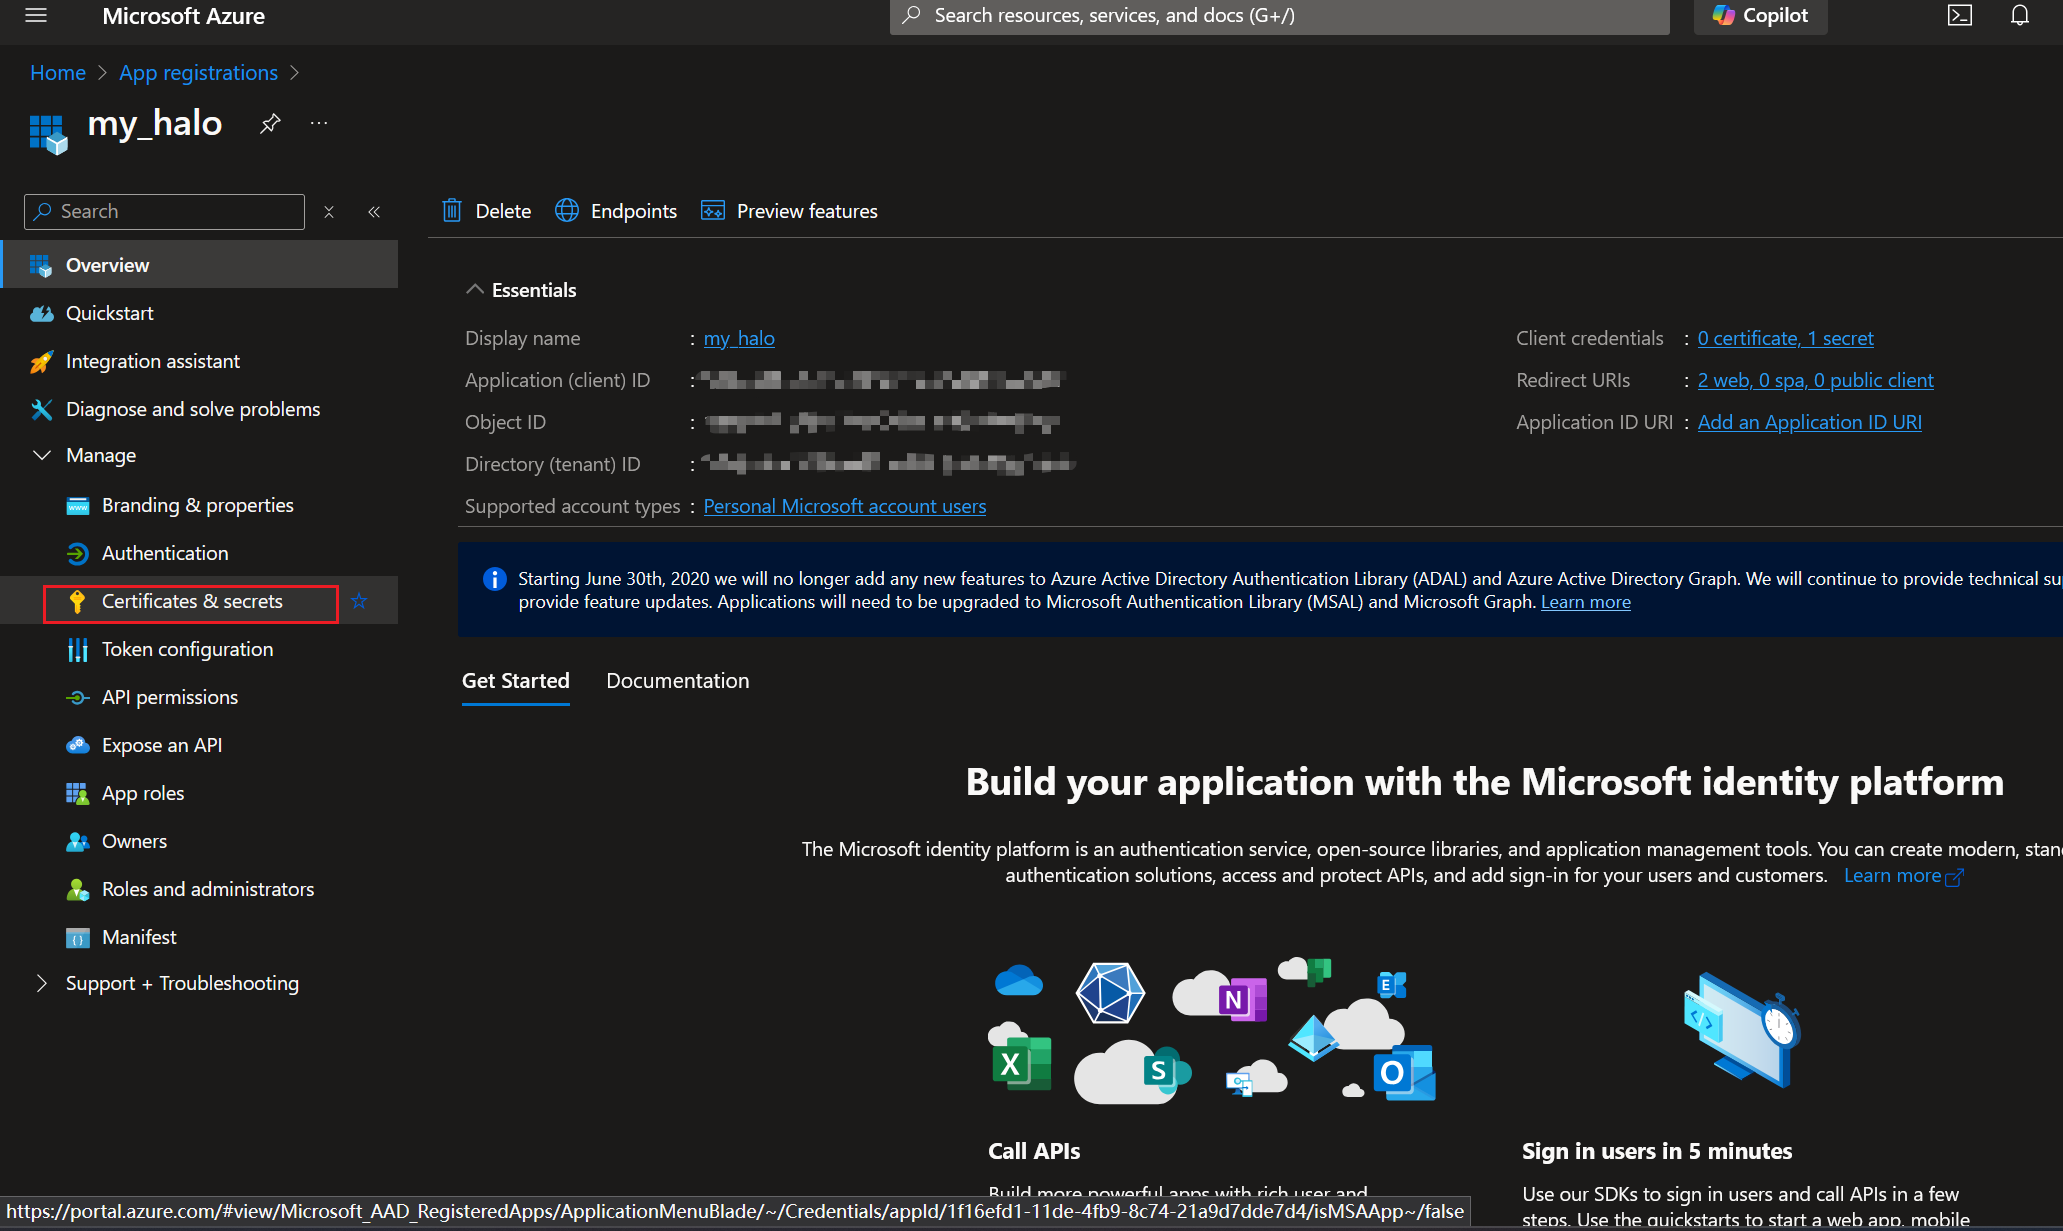The image size is (2063, 1231).
Task: Click the my_halo display name link
Action: pos(739,338)
